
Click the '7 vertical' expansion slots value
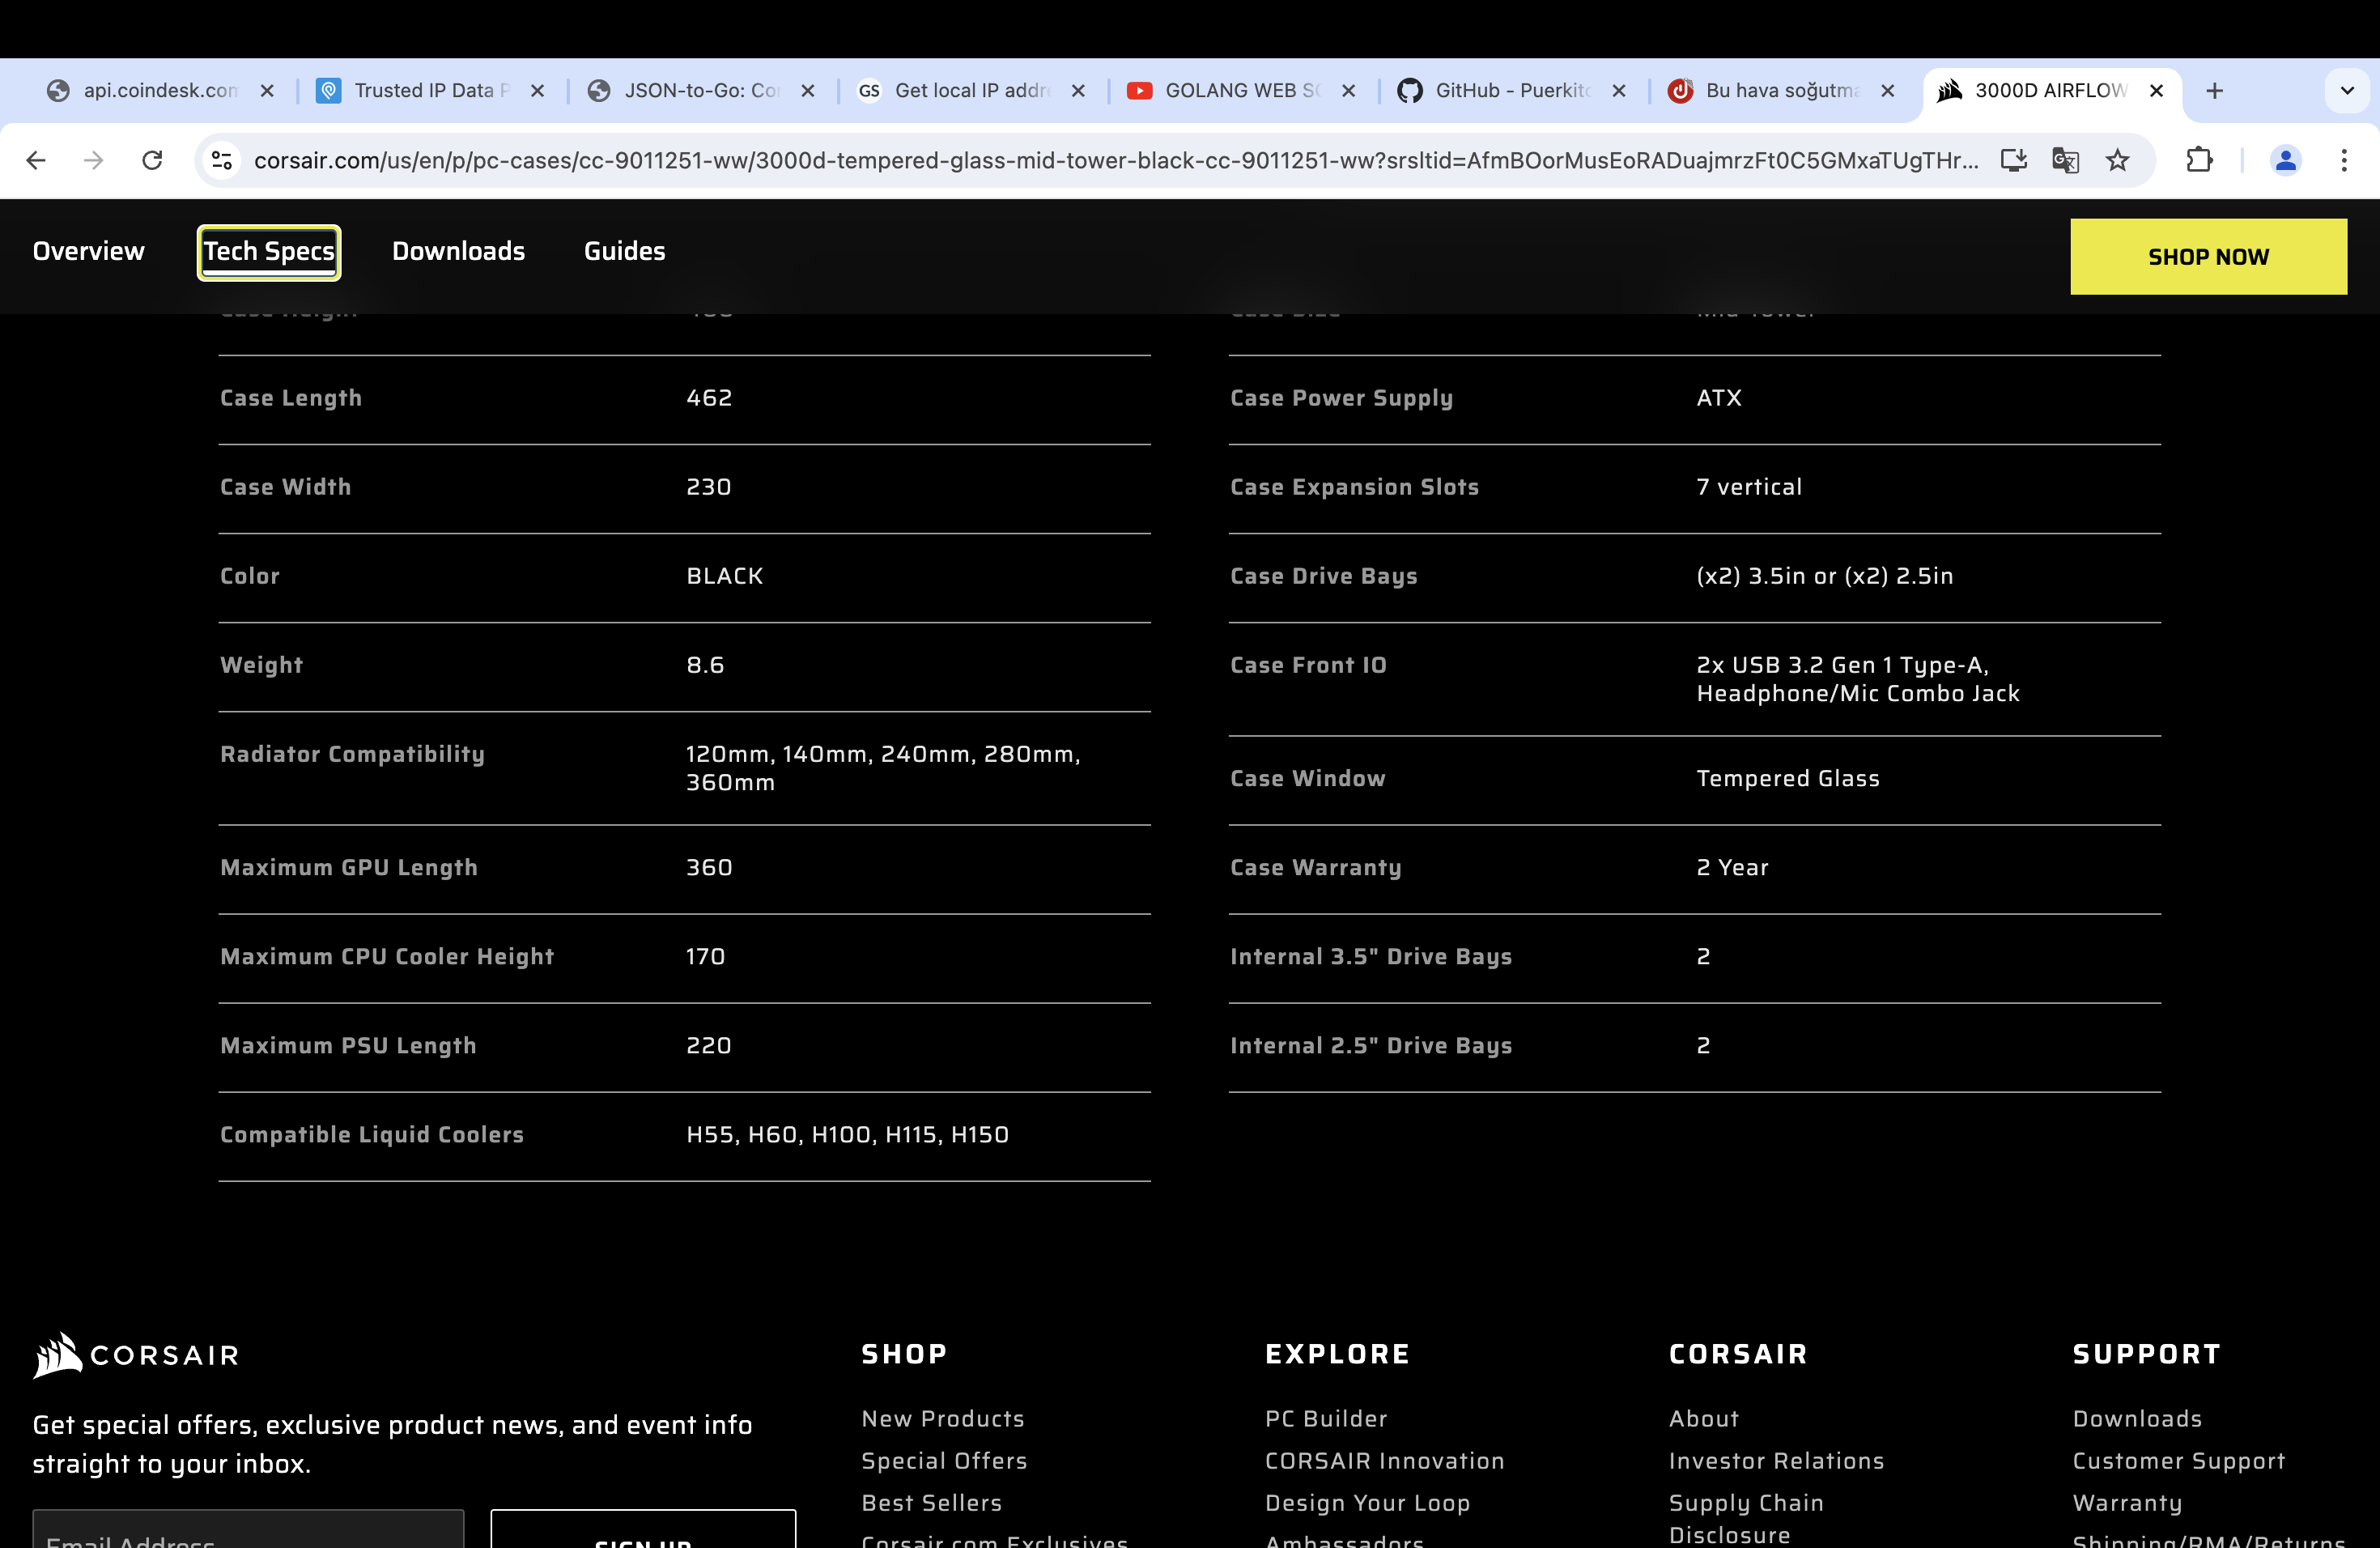1749,487
